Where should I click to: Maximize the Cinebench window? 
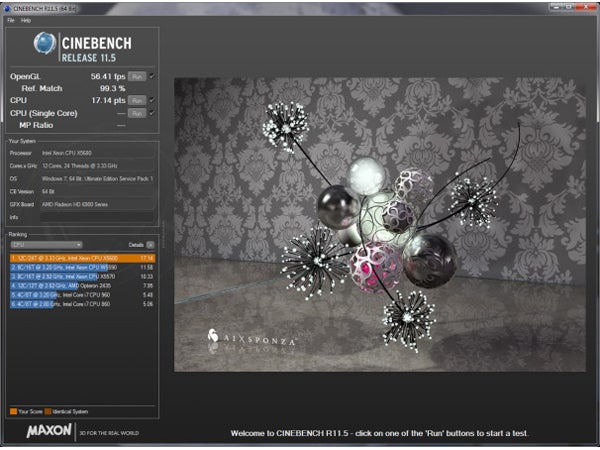click(x=569, y=7)
